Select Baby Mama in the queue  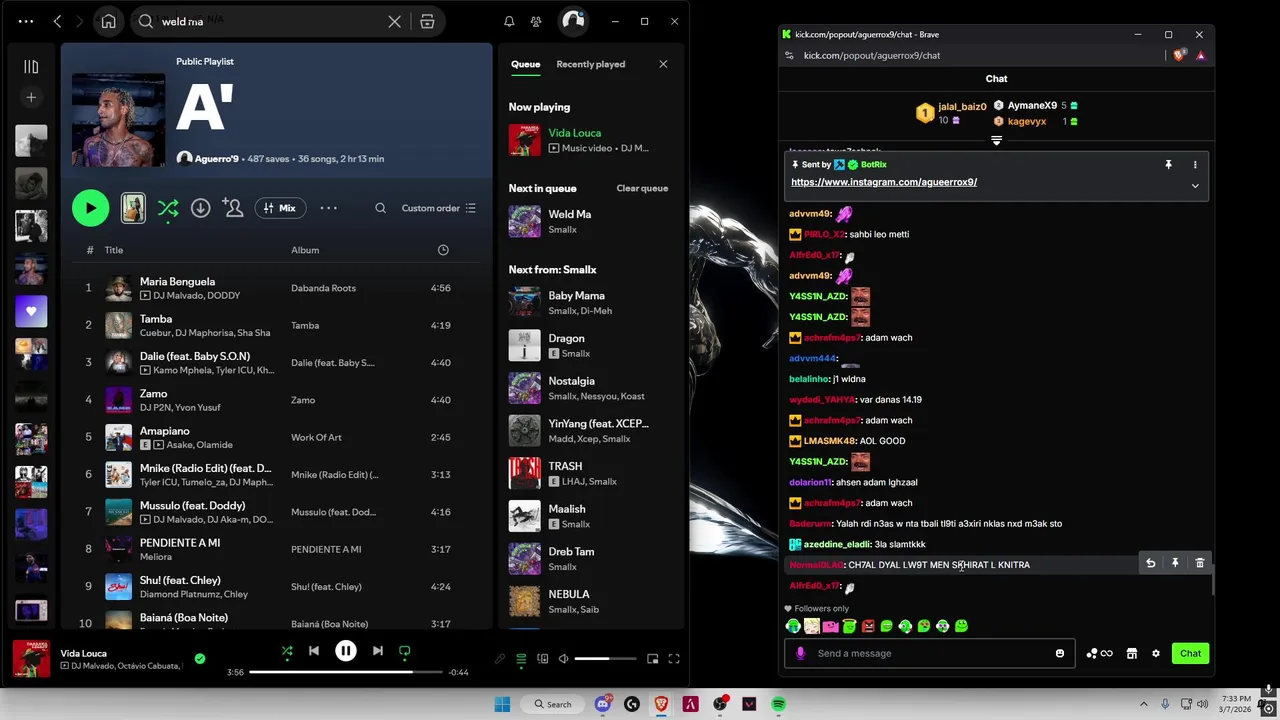coord(590,302)
